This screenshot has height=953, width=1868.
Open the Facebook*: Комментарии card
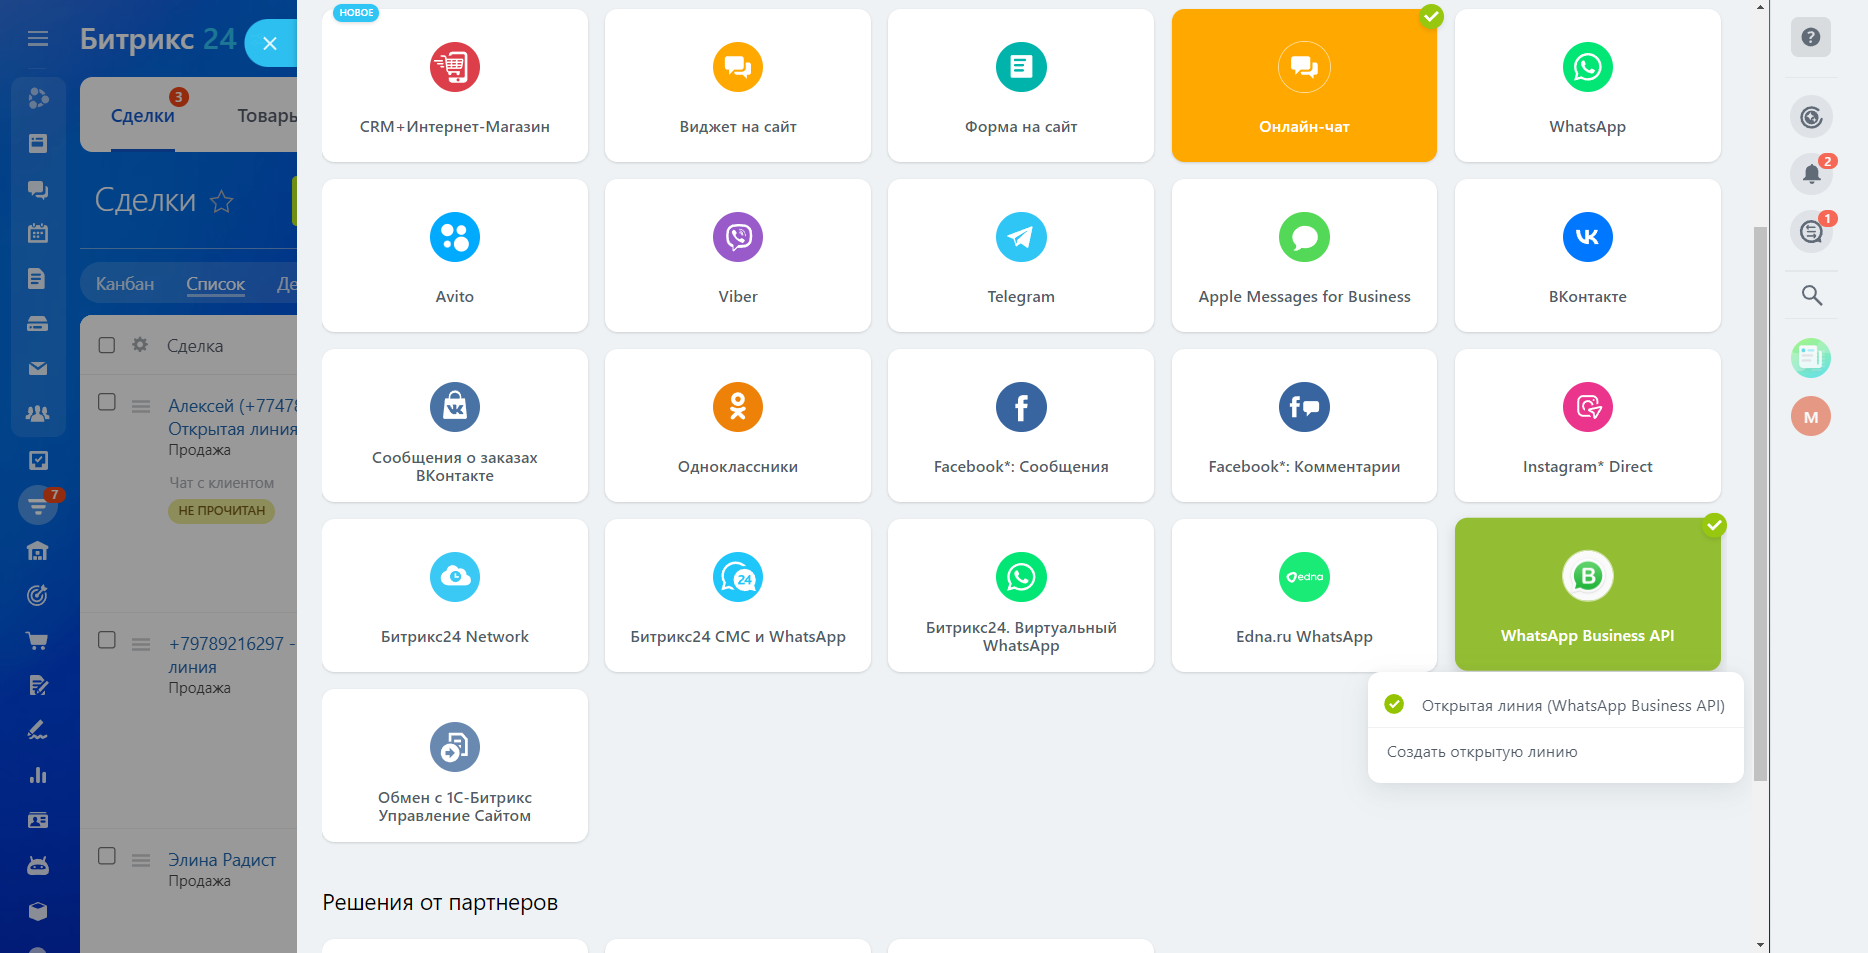coord(1304,425)
